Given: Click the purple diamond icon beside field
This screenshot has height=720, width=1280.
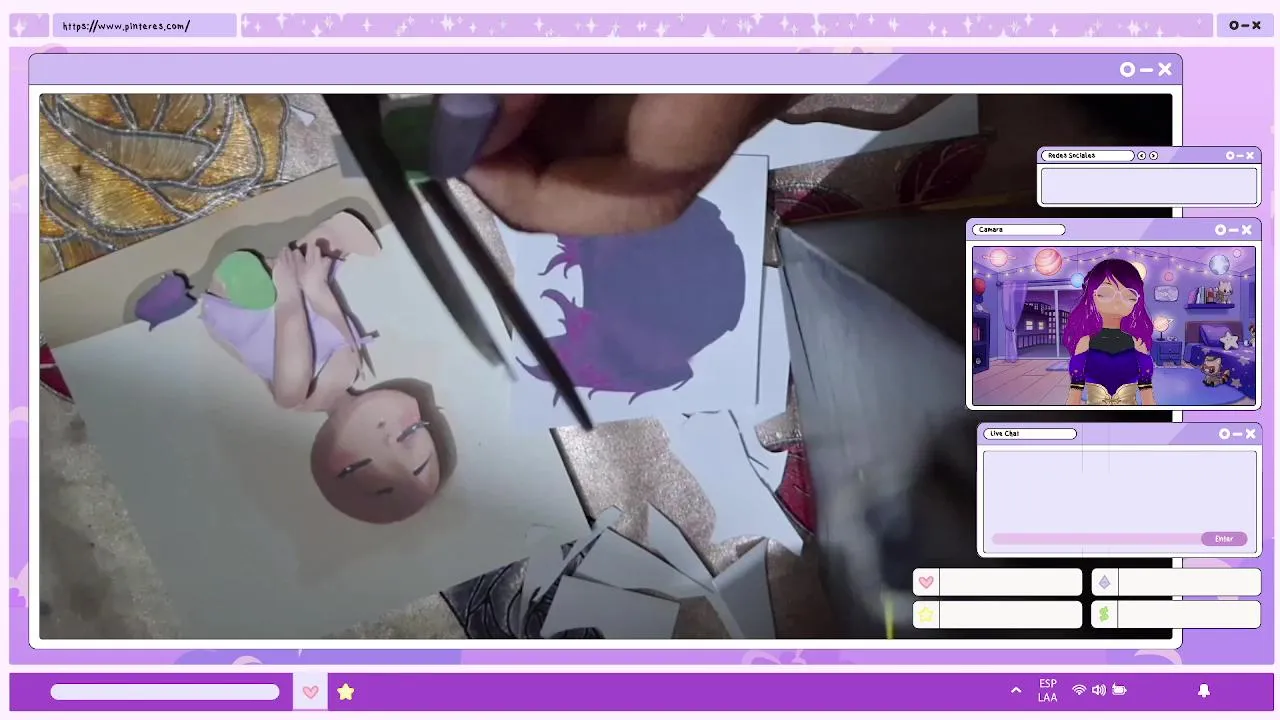Looking at the screenshot, I should pyautogui.click(x=1104, y=582).
